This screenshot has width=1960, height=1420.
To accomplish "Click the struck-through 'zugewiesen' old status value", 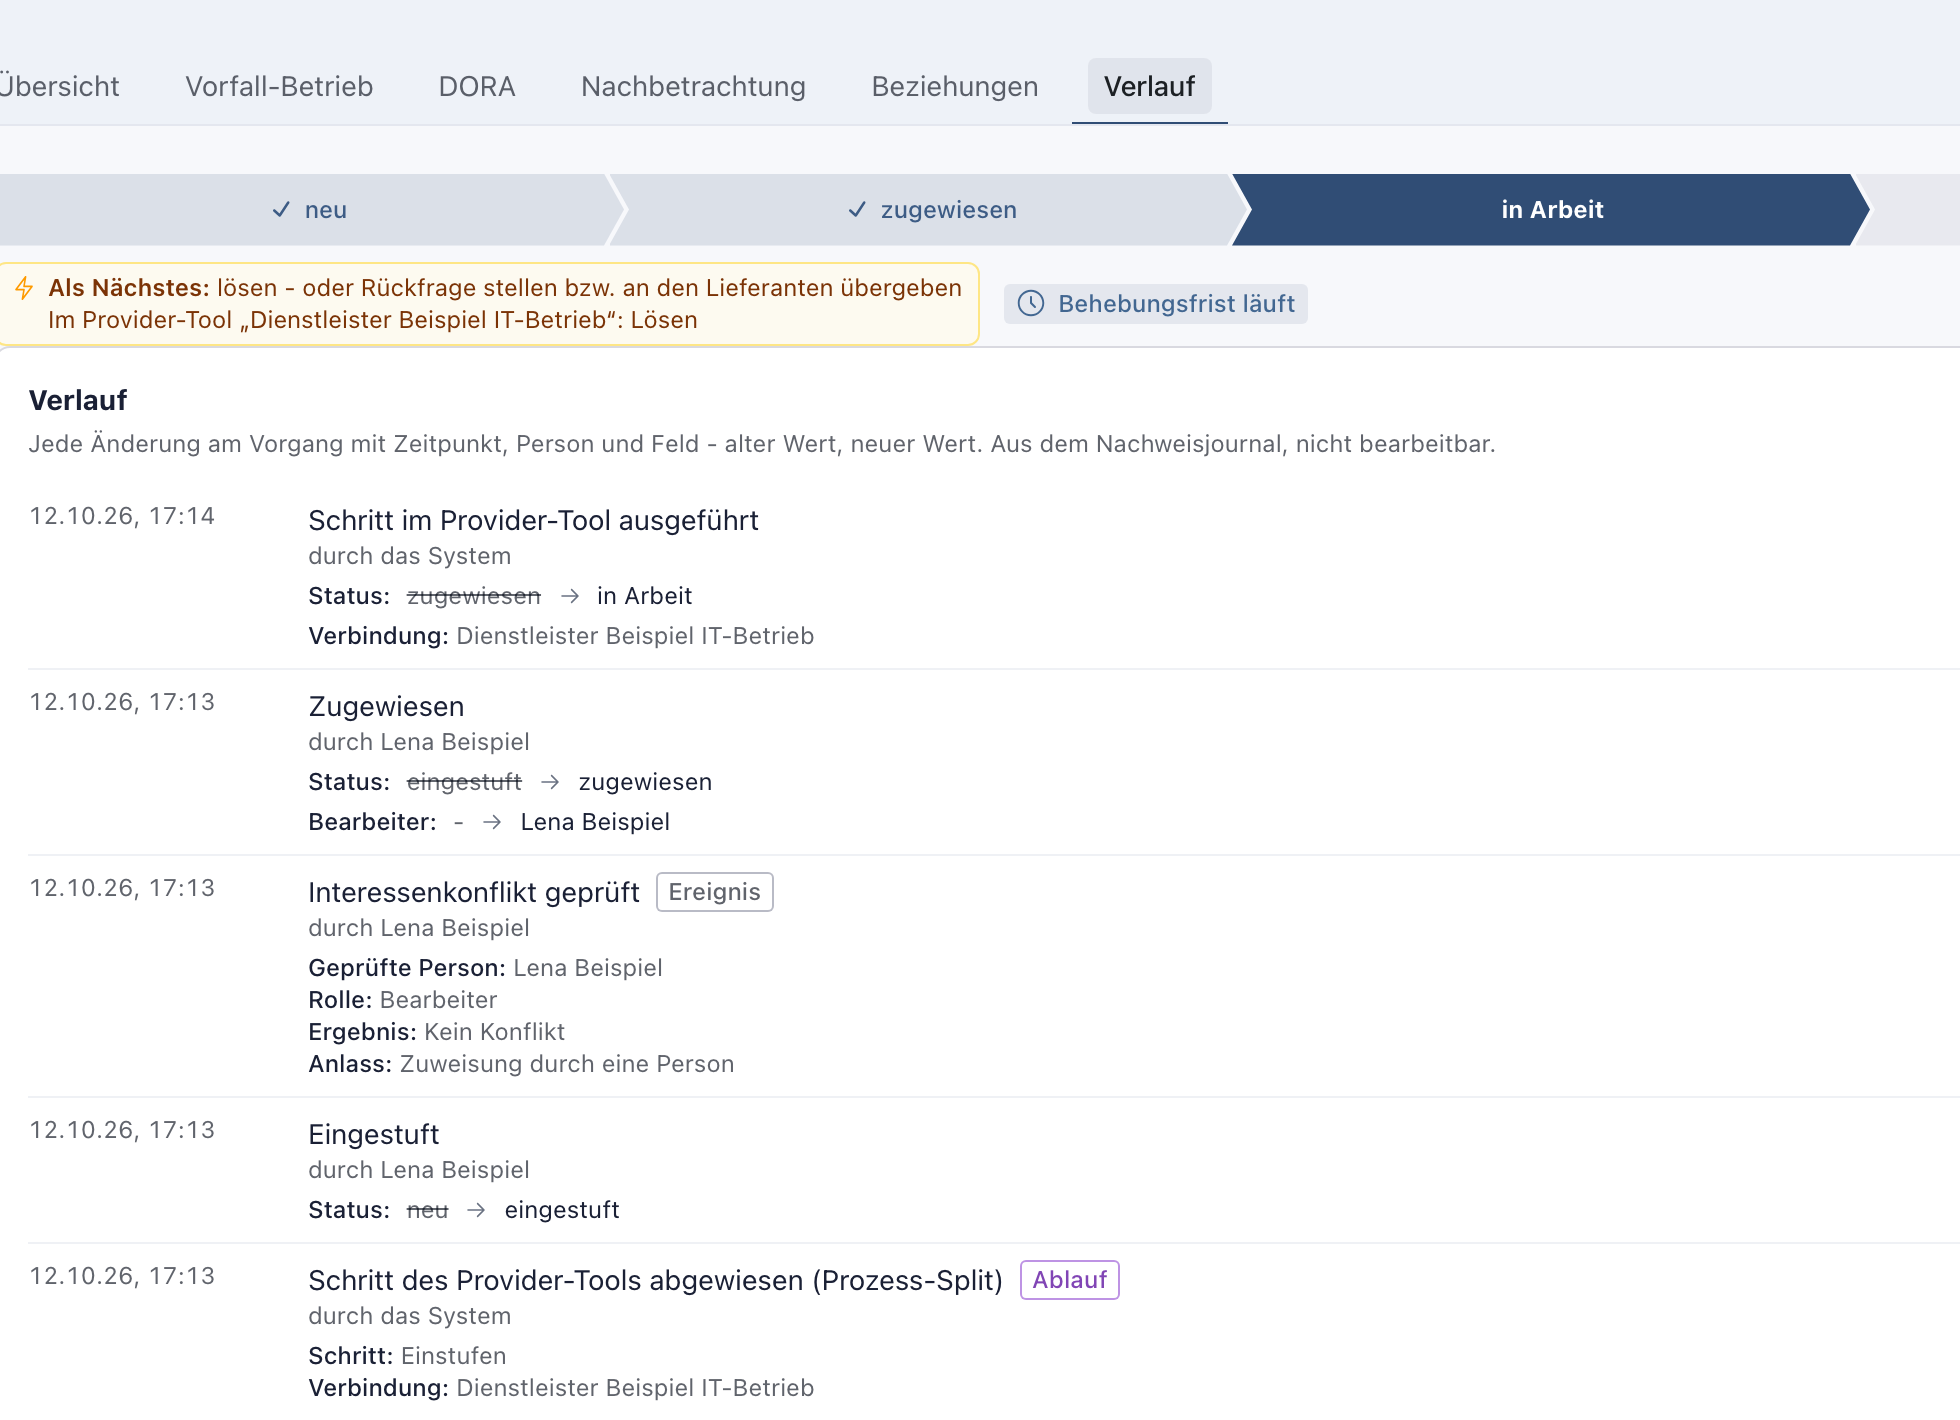I will 474,596.
